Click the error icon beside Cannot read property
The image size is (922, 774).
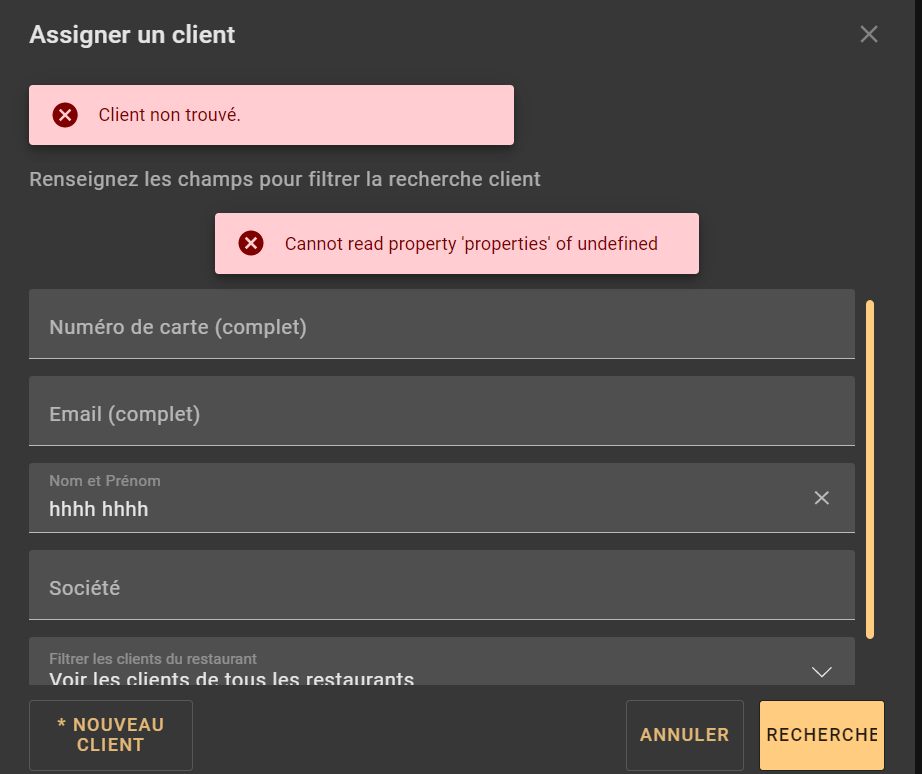coord(251,243)
